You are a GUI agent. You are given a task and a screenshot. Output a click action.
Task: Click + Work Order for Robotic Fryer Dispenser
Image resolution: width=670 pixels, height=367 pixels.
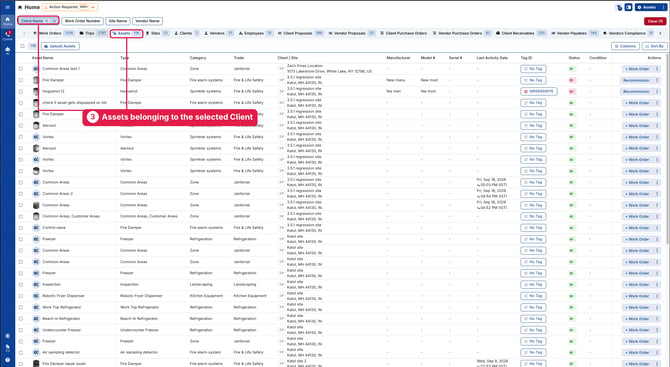[x=637, y=296]
